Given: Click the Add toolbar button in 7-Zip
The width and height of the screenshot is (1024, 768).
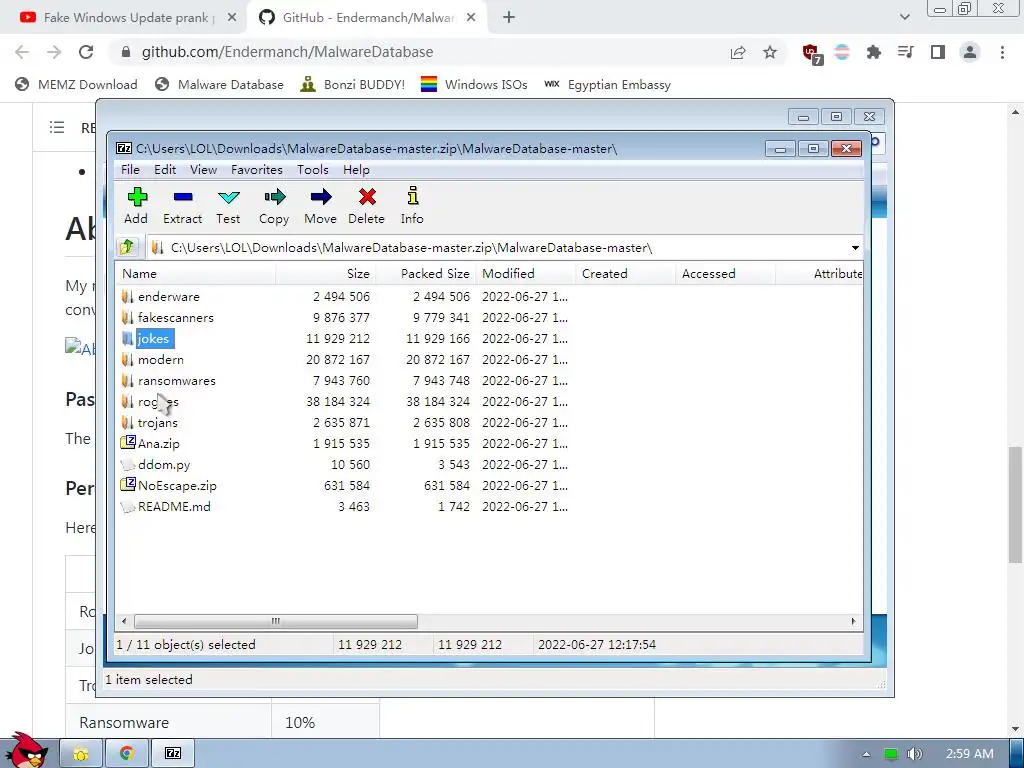Looking at the screenshot, I should 136,206.
